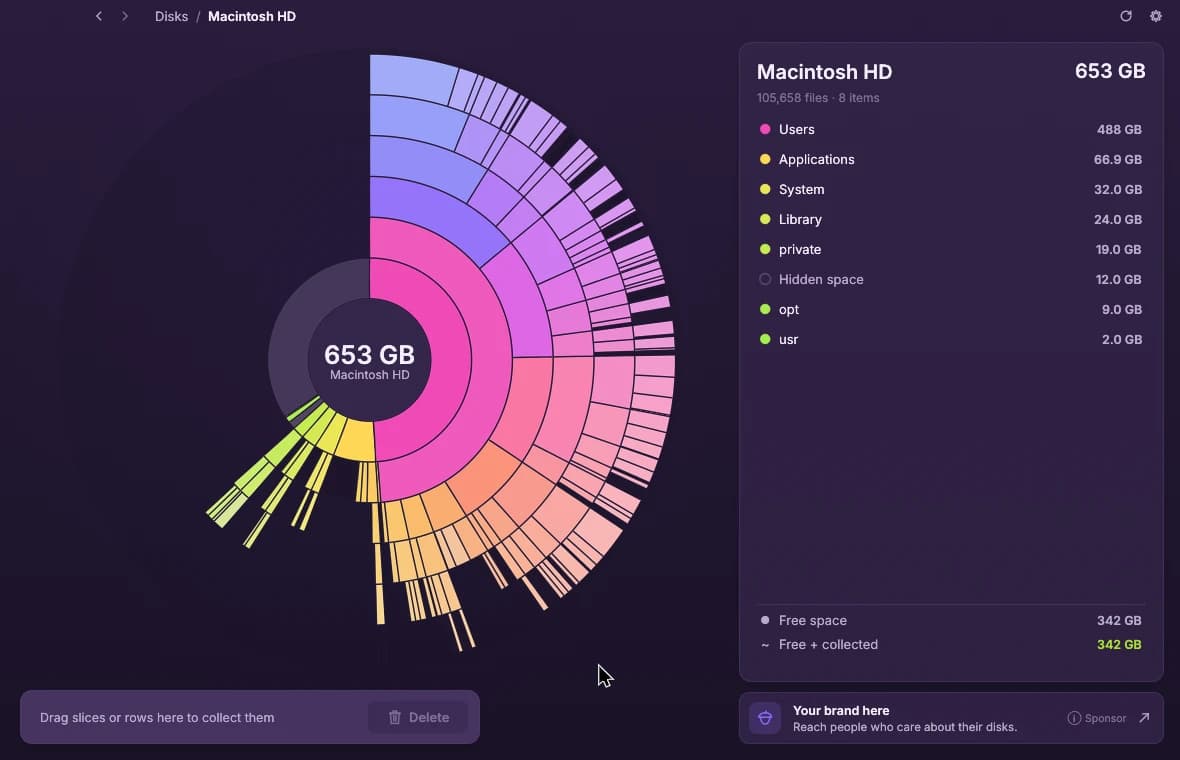Click the Your brand here banner
1180x760 pixels.
pos(951,718)
